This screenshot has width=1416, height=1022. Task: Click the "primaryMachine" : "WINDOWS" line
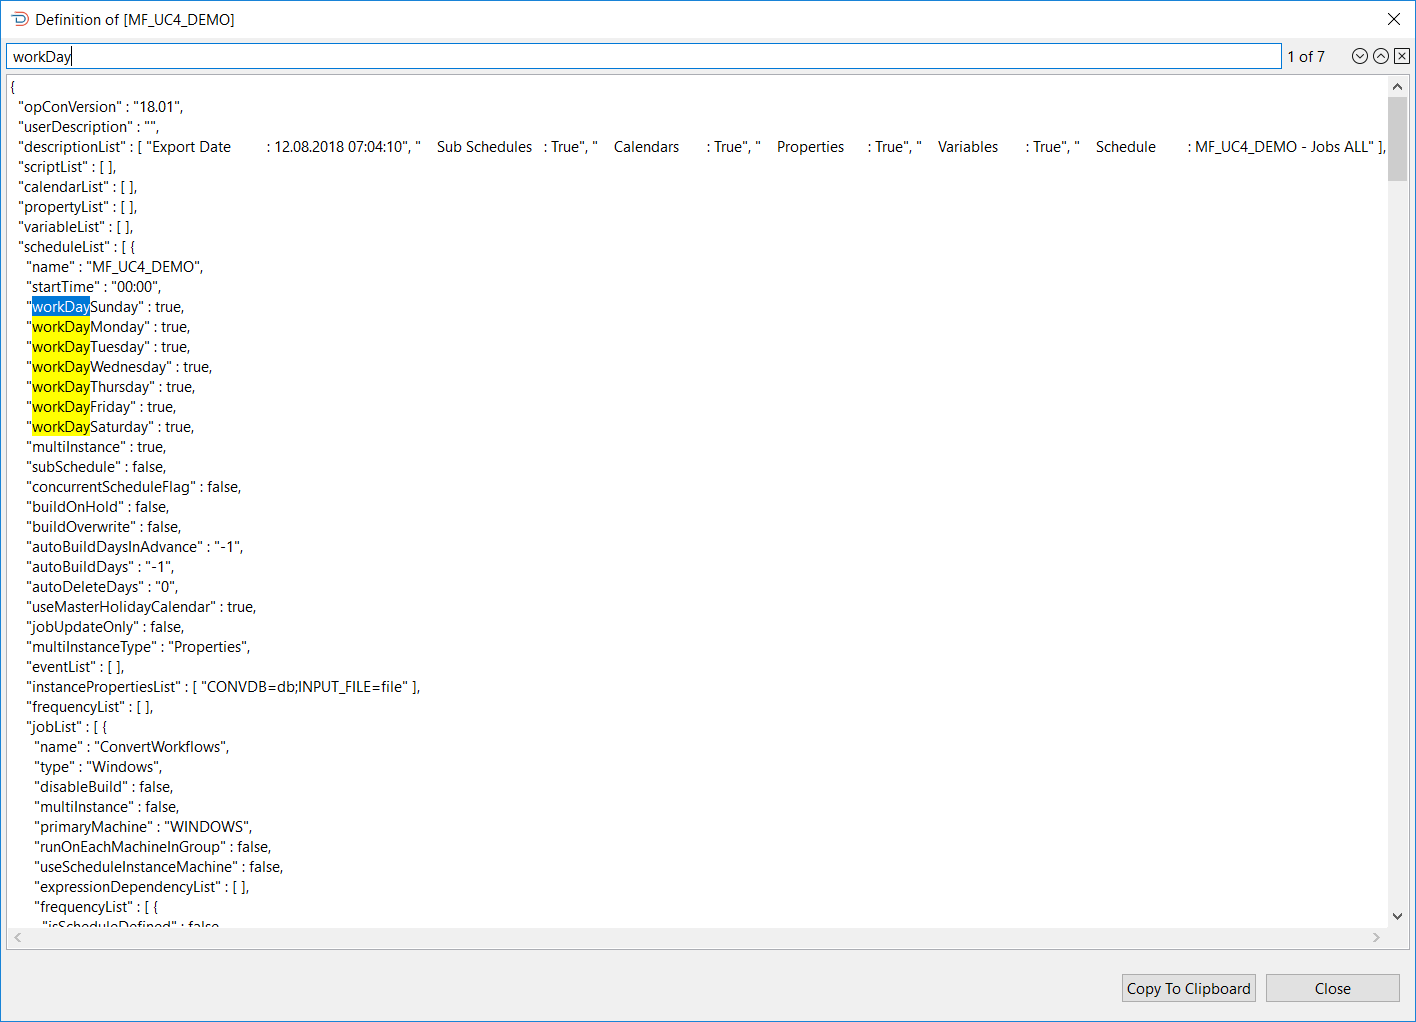143,827
